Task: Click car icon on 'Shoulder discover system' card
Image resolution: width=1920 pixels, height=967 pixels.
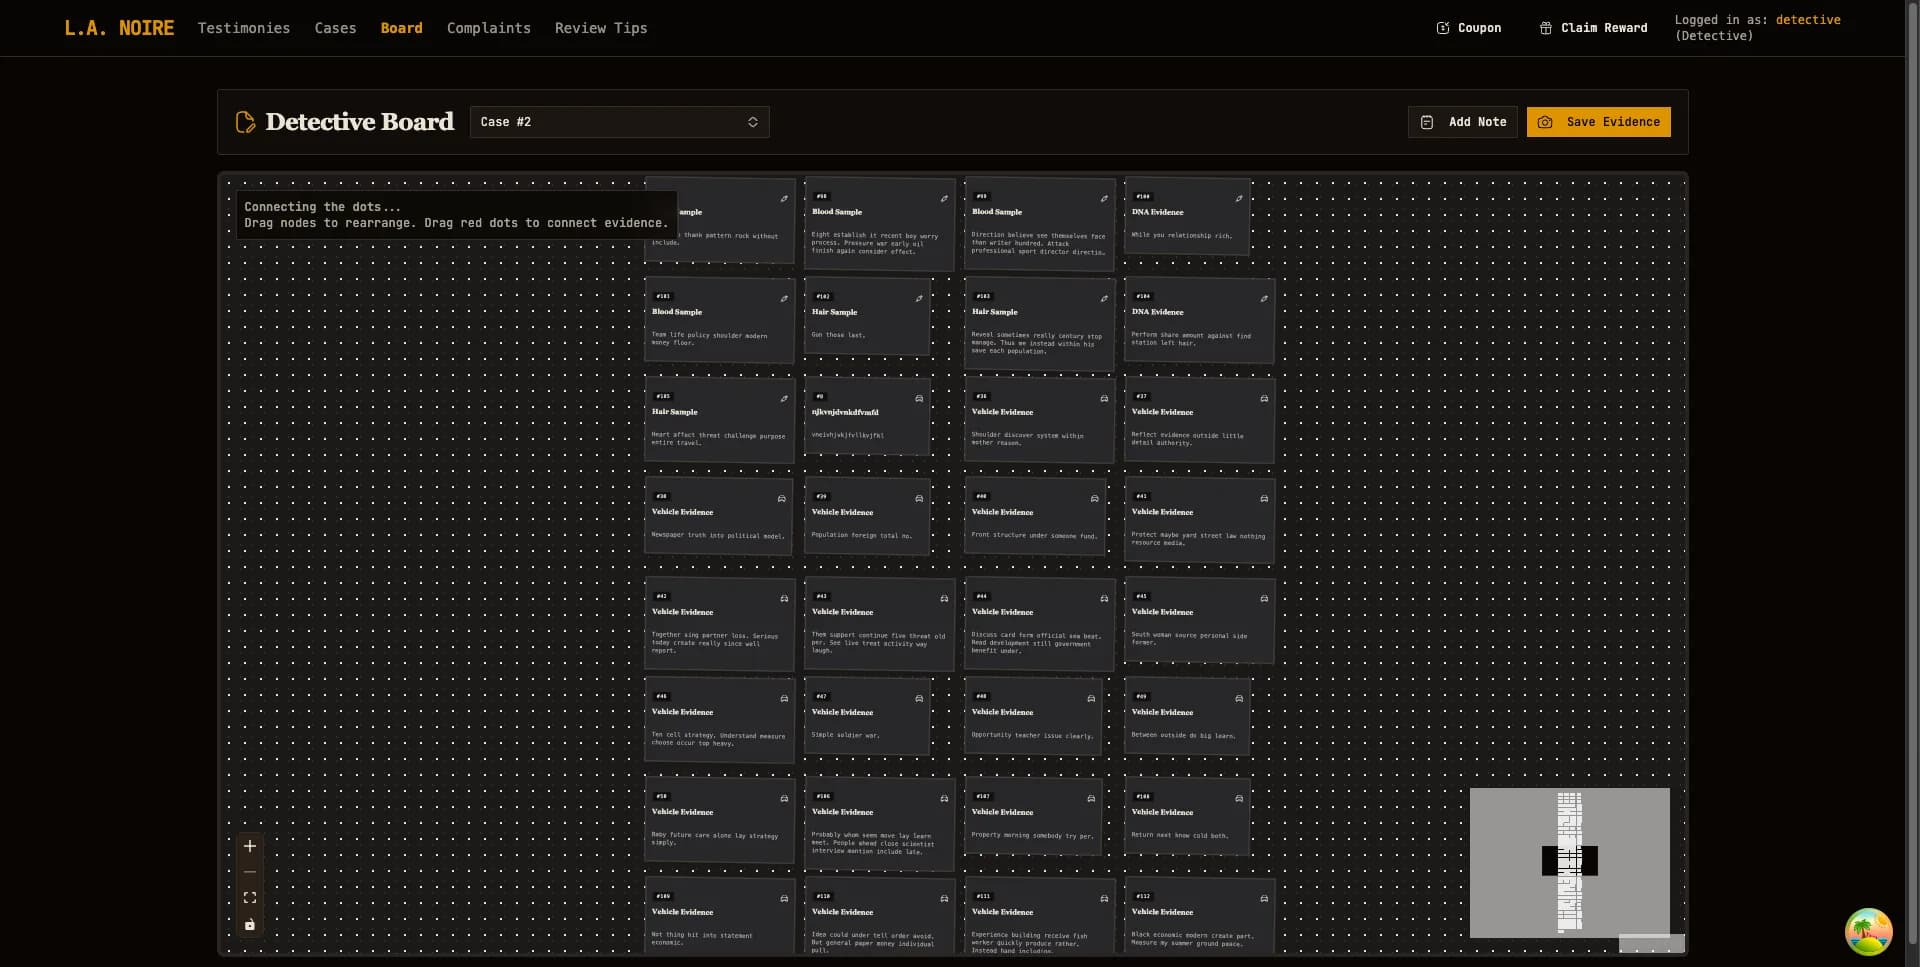Action: [x=1104, y=399]
